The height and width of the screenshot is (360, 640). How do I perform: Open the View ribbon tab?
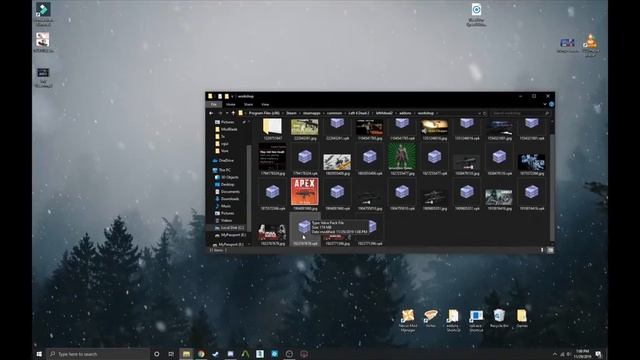point(265,104)
